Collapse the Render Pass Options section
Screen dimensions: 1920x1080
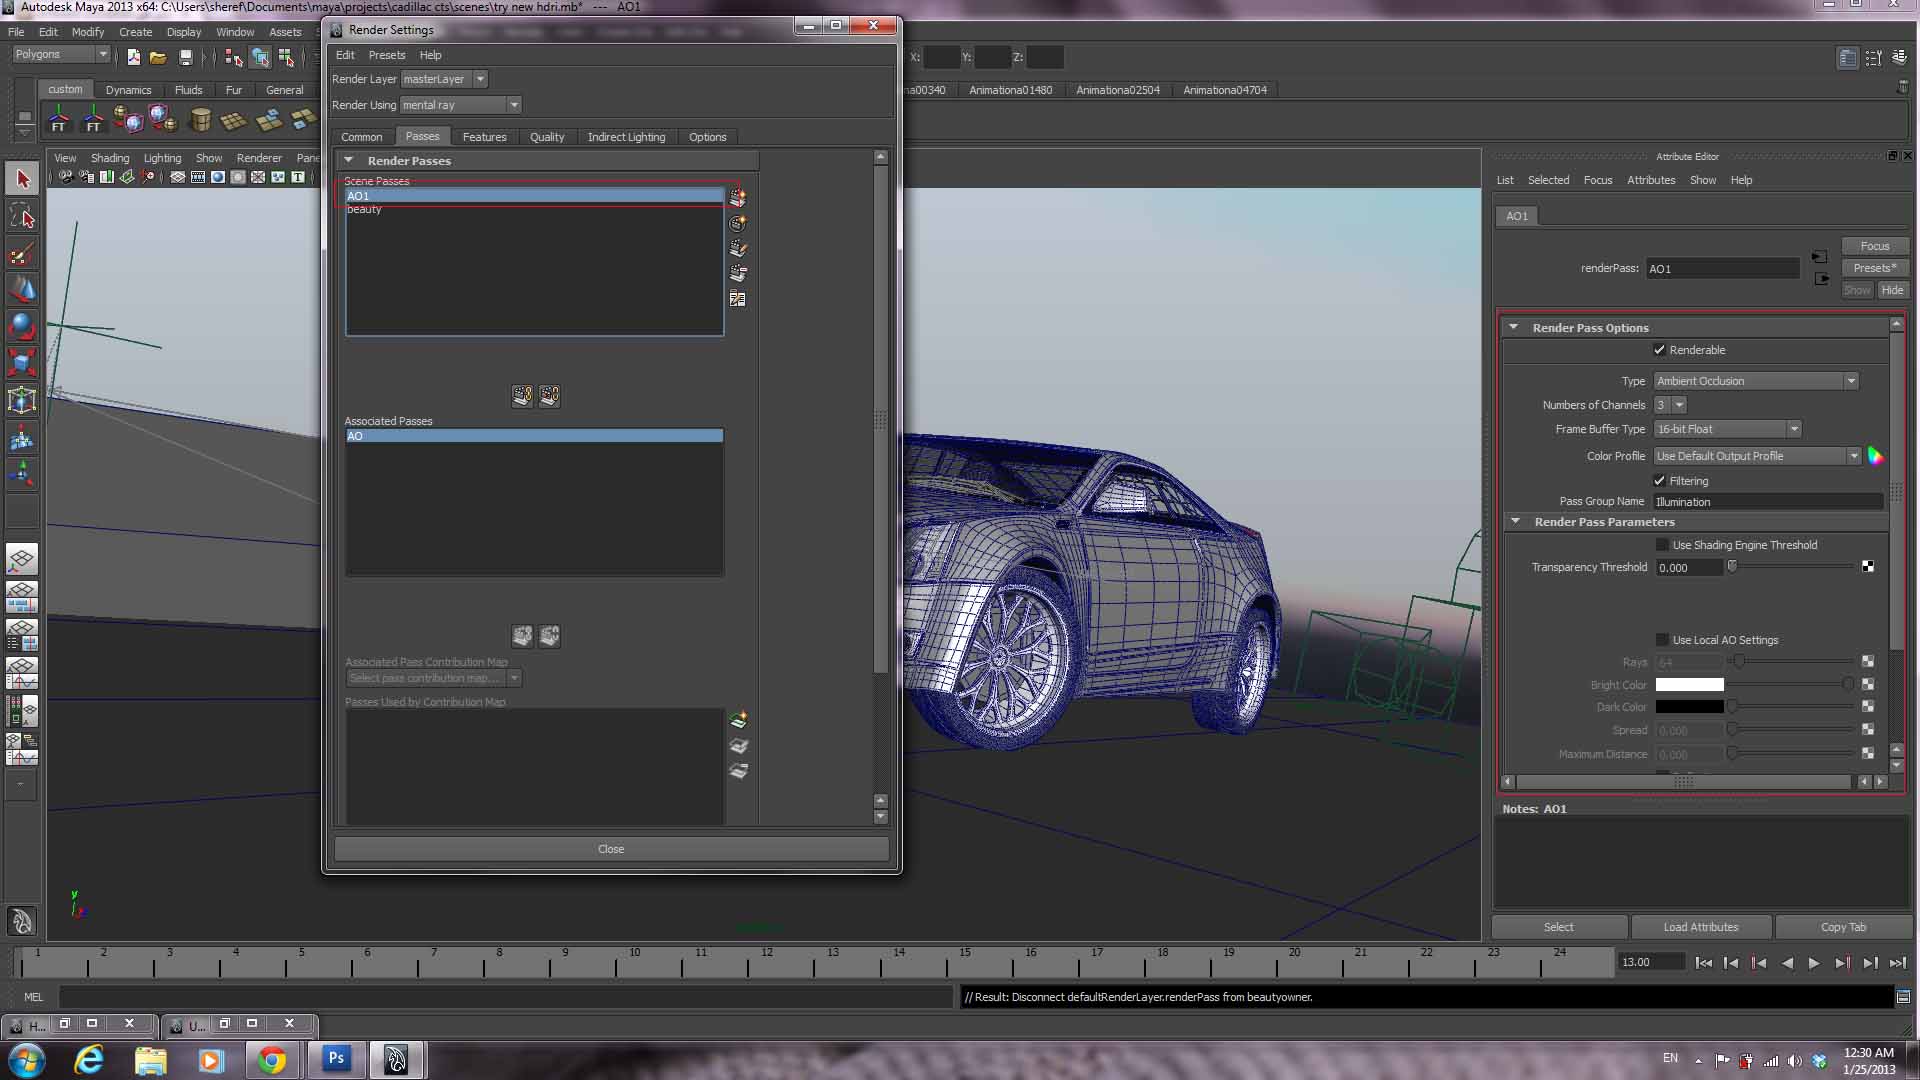[1513, 327]
